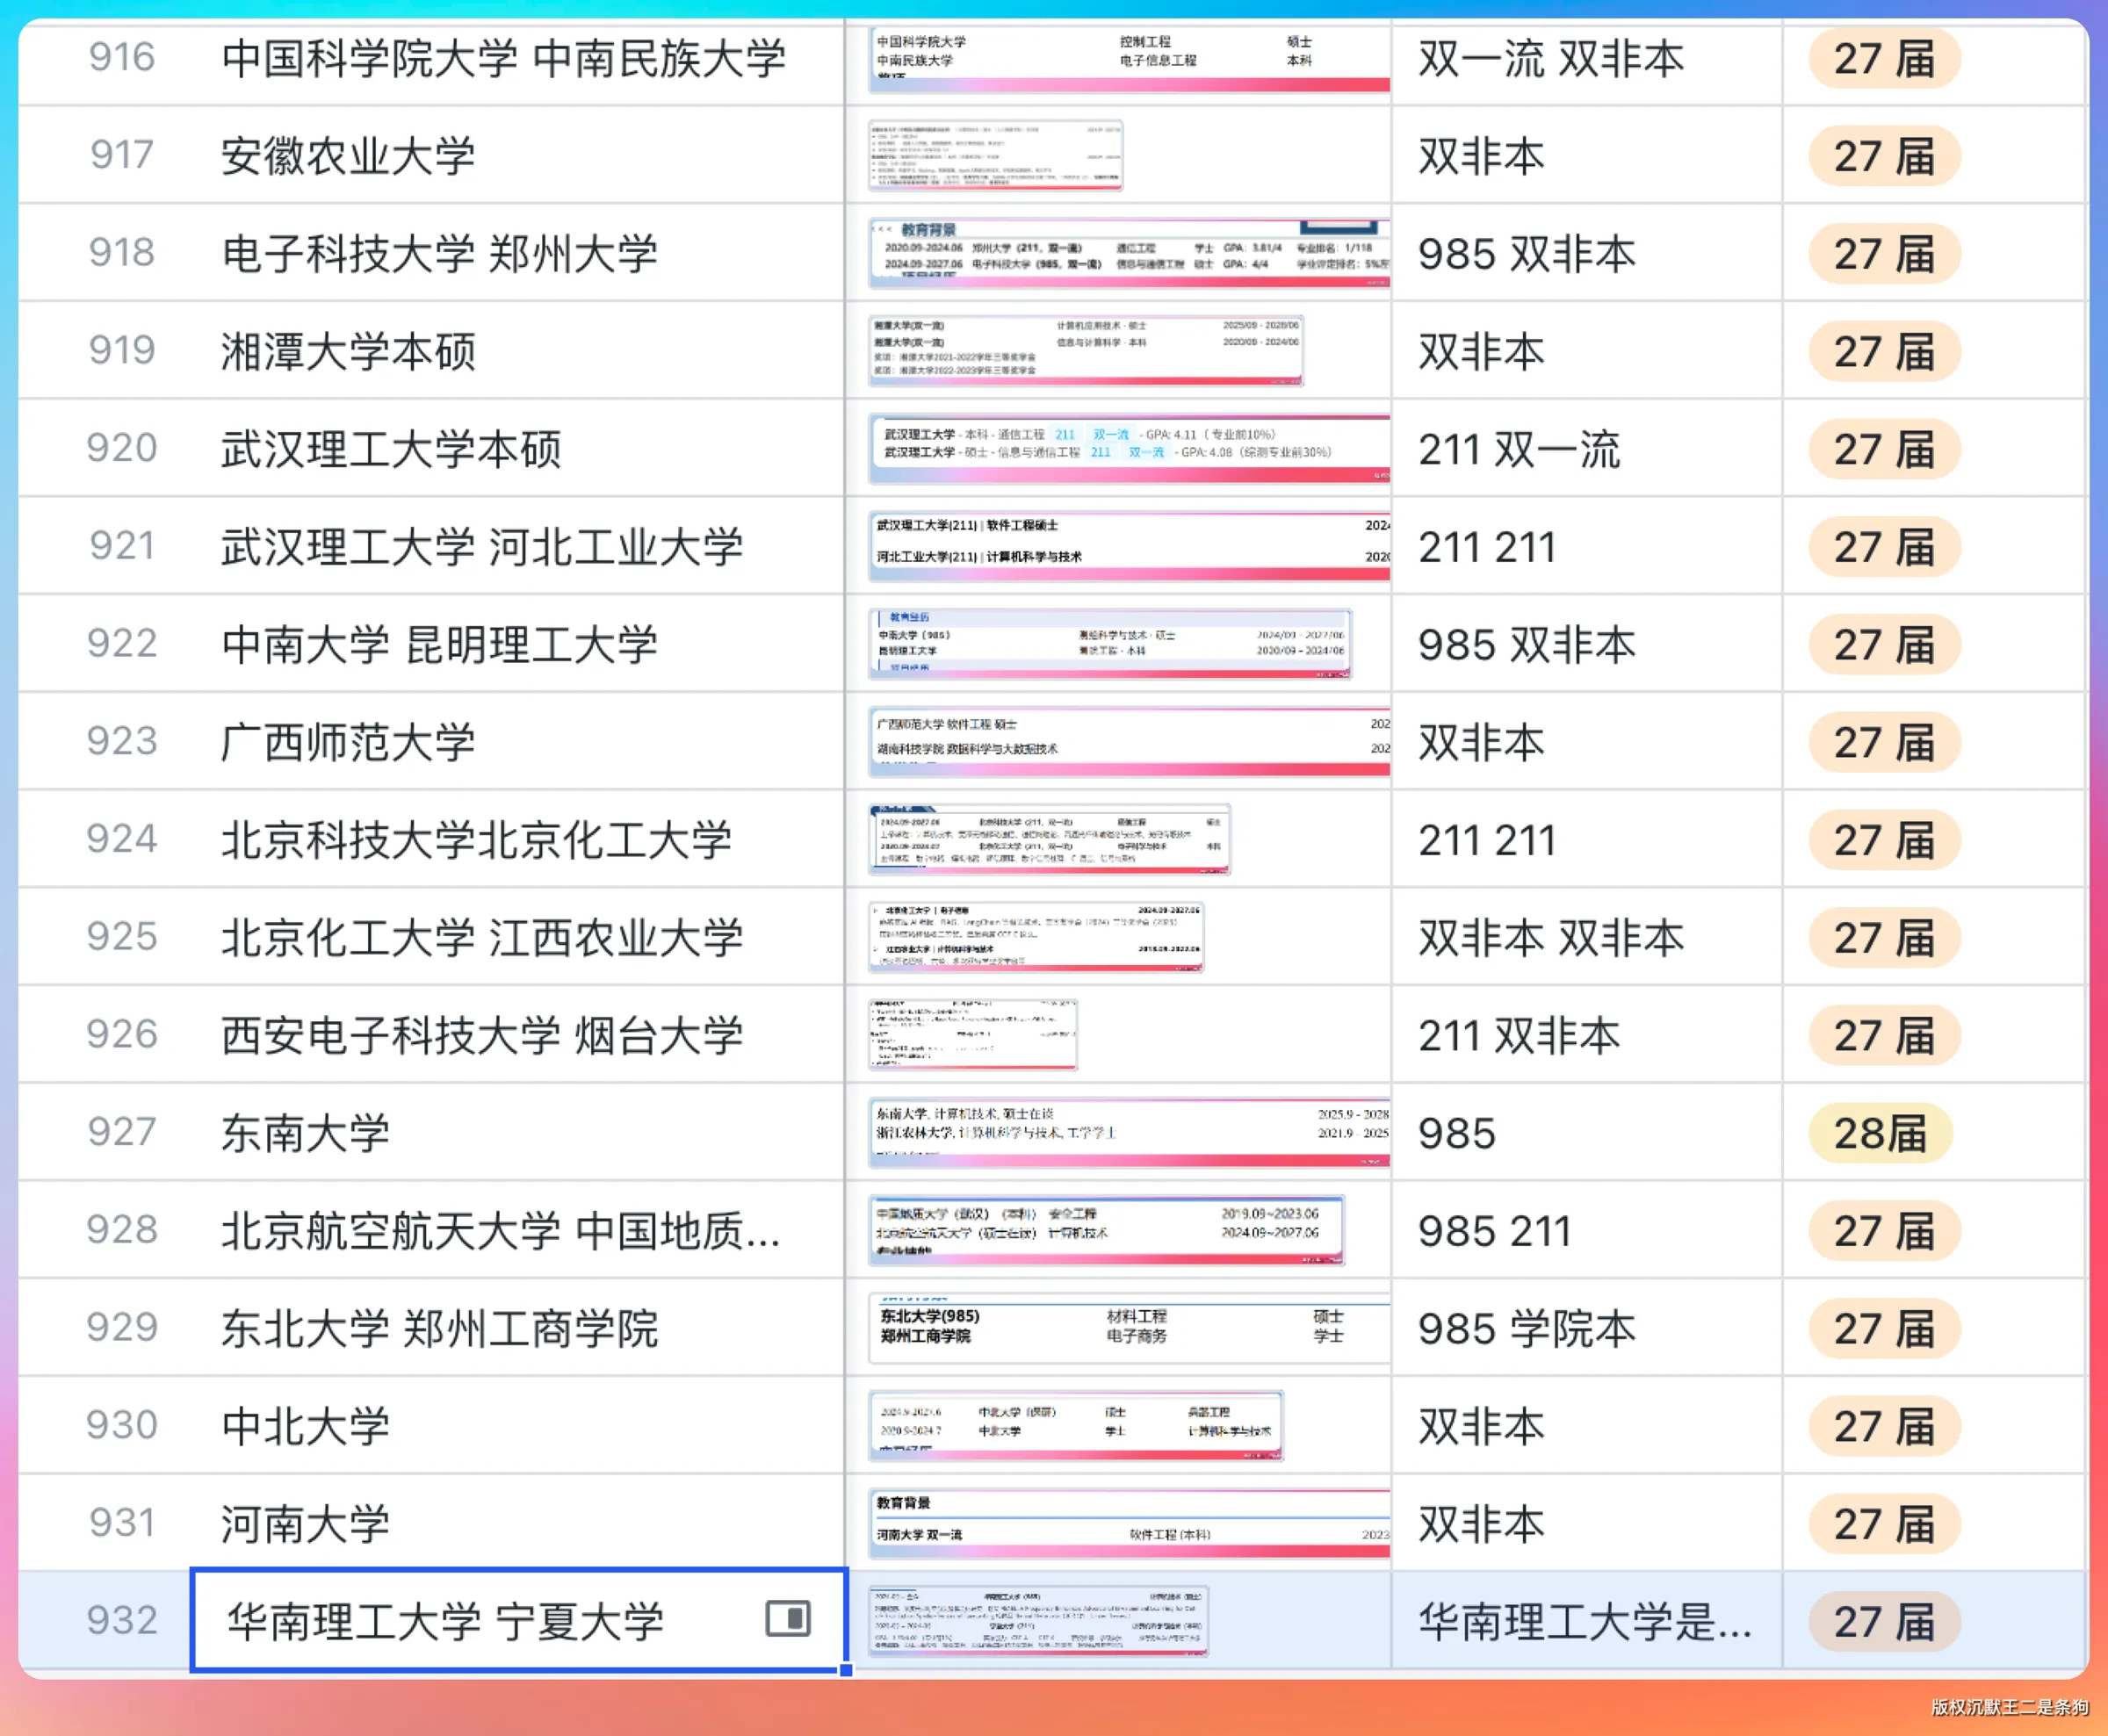2108x1736 pixels.
Task: Open the expand-record icon in row 932
Action: click(788, 1618)
